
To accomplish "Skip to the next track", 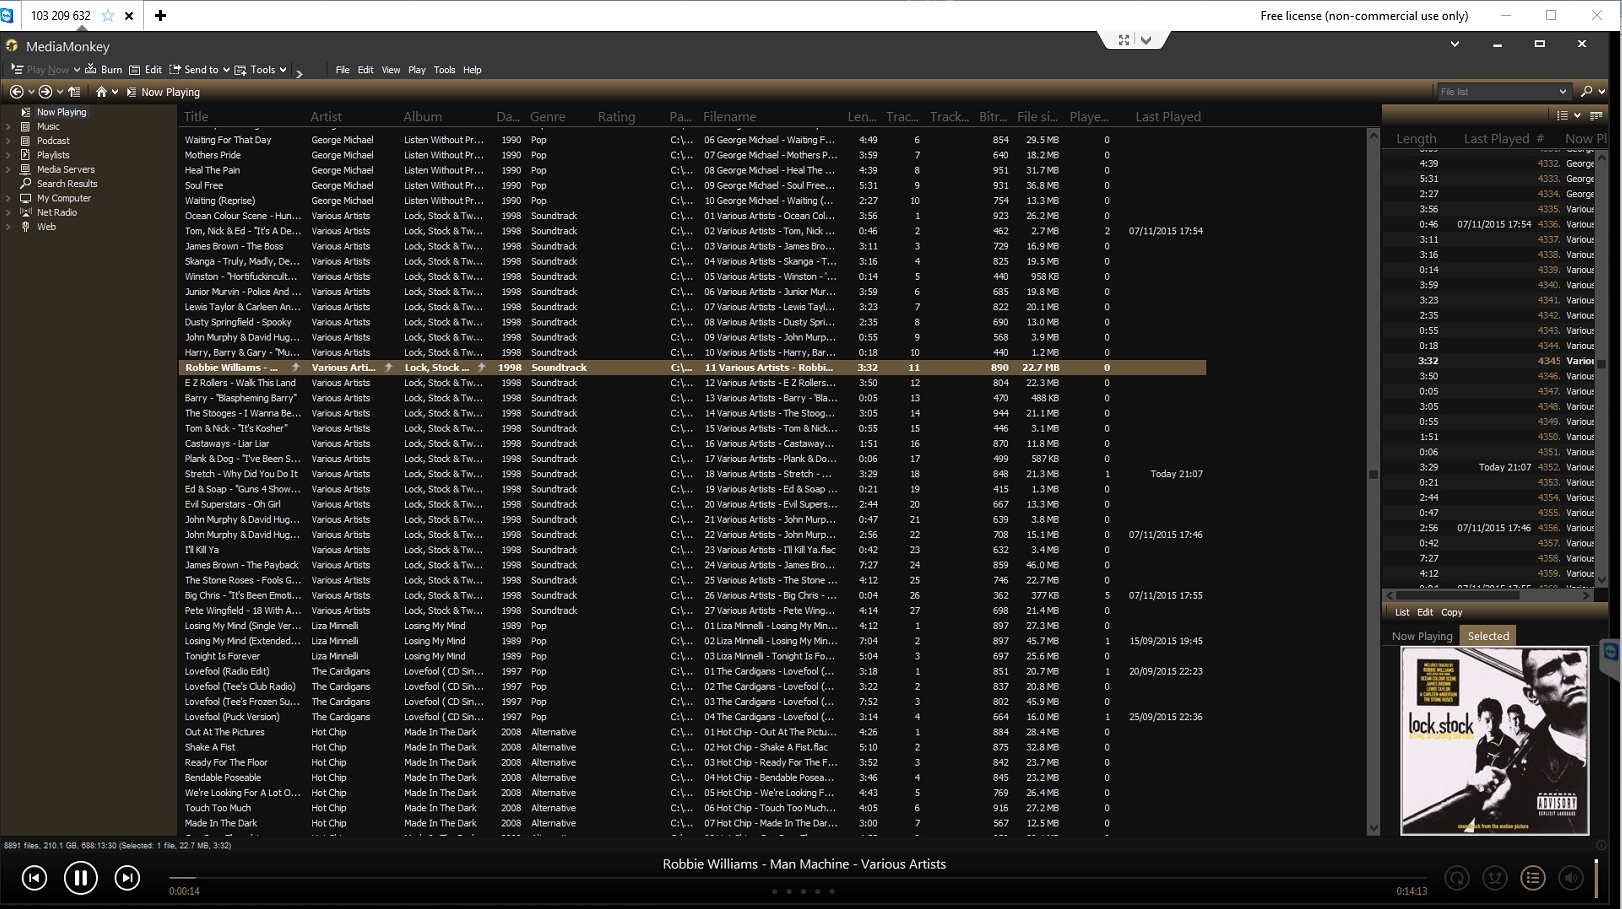I will [x=127, y=878].
